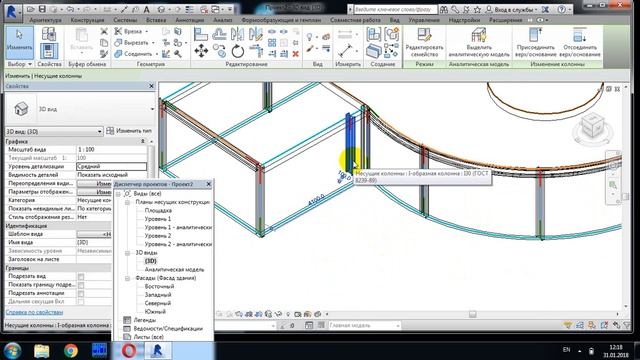Click Изменить button for Переопределения видимости
640x360 pixels.
click(94, 184)
